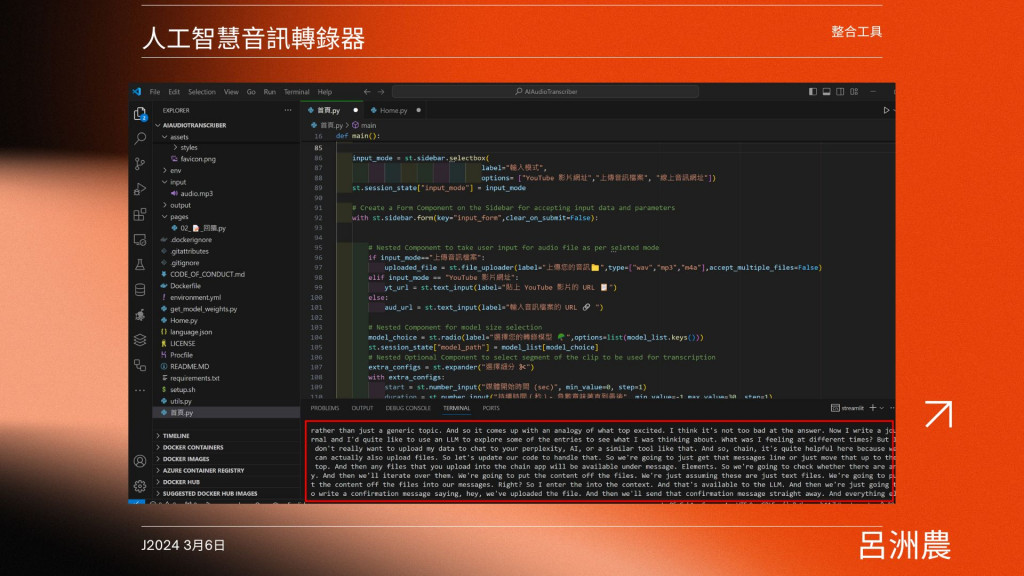Open terminal launch profile dropdown arrow
The width and height of the screenshot is (1024, 576).
(882, 408)
